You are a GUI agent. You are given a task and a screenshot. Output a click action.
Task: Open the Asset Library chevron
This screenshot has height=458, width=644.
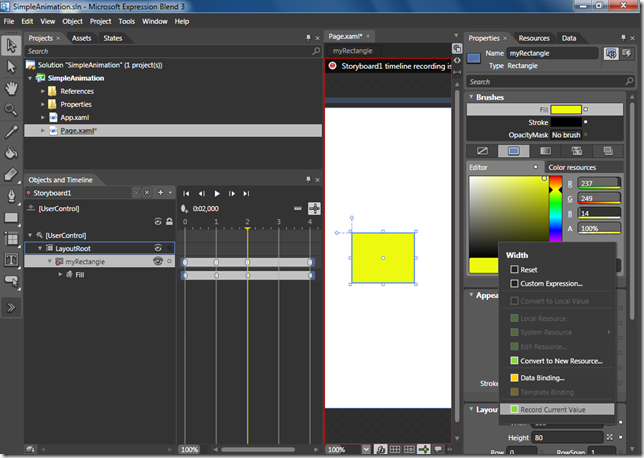12,307
